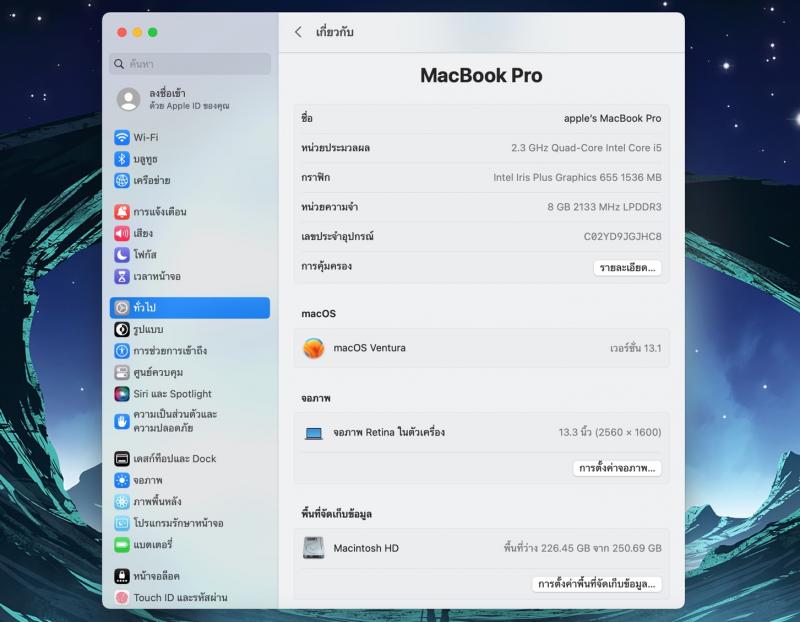The height and width of the screenshot is (622, 800).
Task: Select the Battery icon
Action: pos(122,545)
